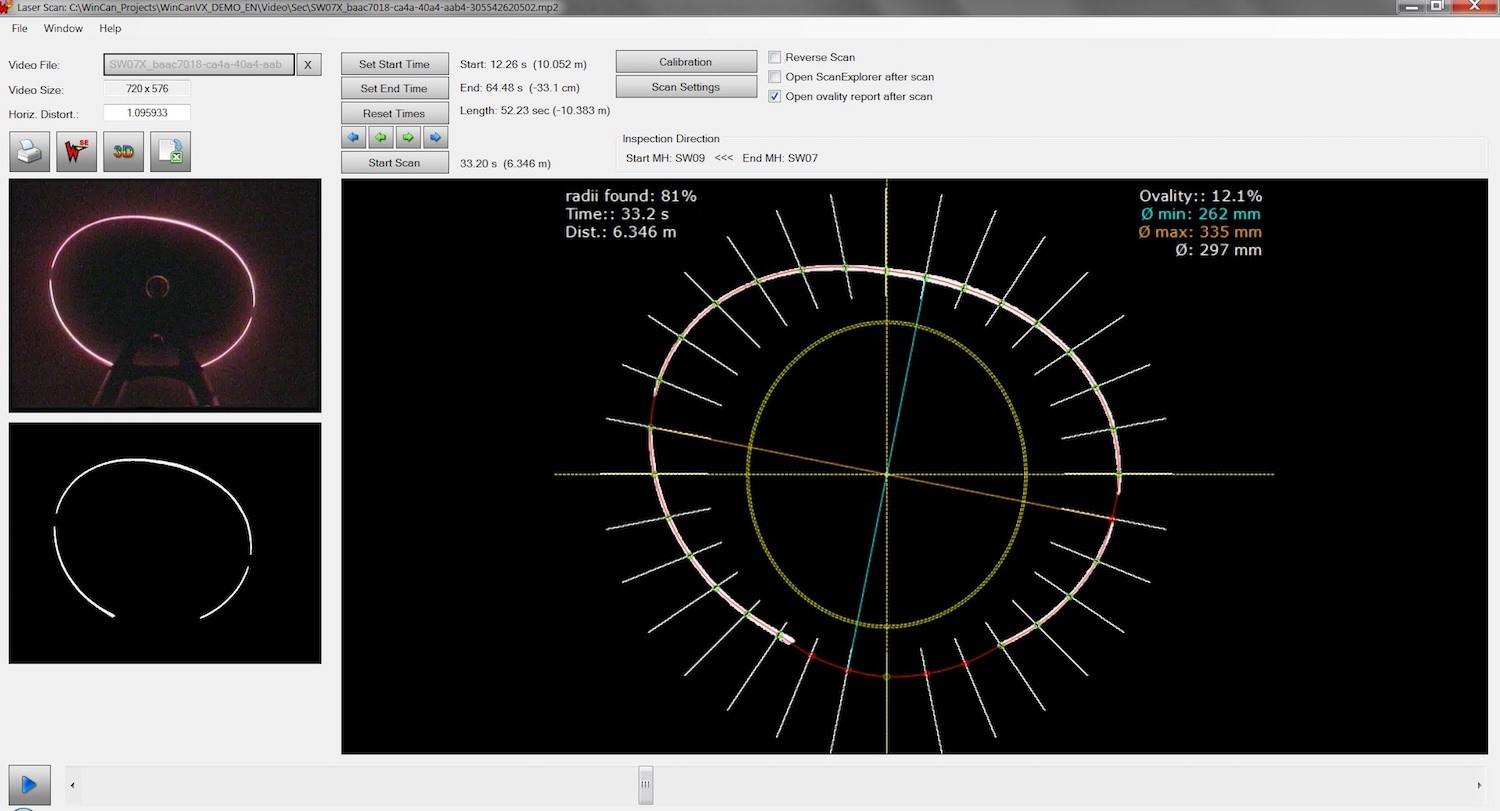Click the rightmost blue right arrow

(435, 137)
